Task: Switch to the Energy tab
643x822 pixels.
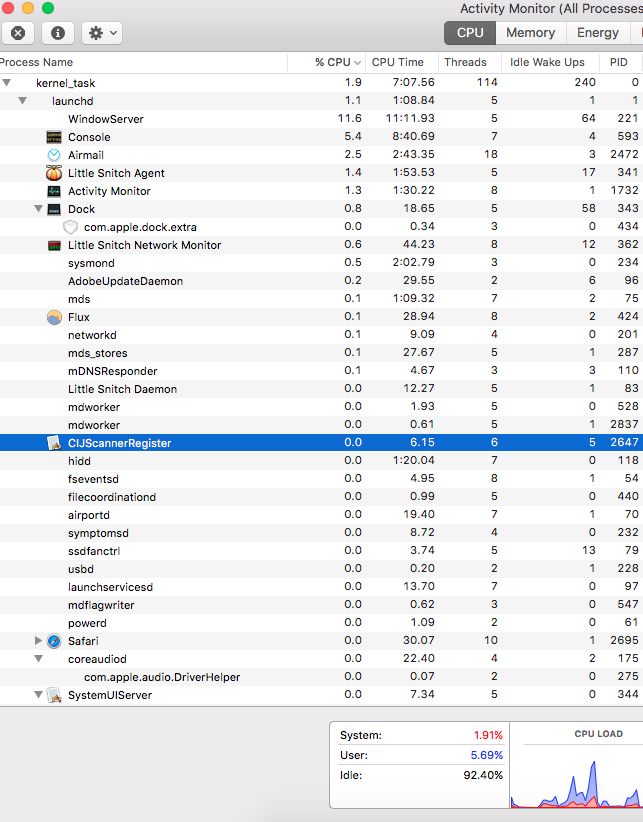Action: [597, 33]
